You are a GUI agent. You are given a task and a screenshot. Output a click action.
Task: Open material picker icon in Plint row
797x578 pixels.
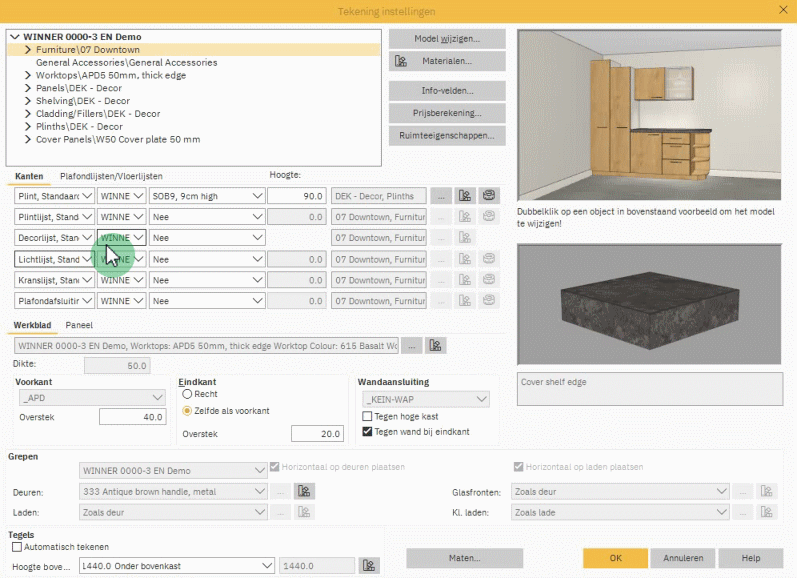465,196
